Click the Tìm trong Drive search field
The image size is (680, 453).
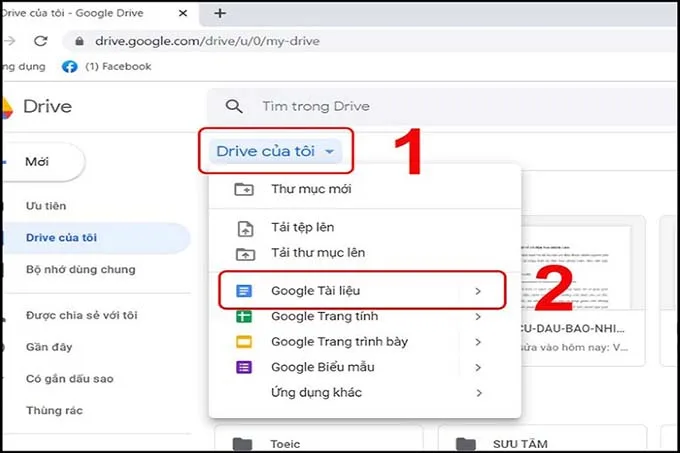[x=442, y=107]
